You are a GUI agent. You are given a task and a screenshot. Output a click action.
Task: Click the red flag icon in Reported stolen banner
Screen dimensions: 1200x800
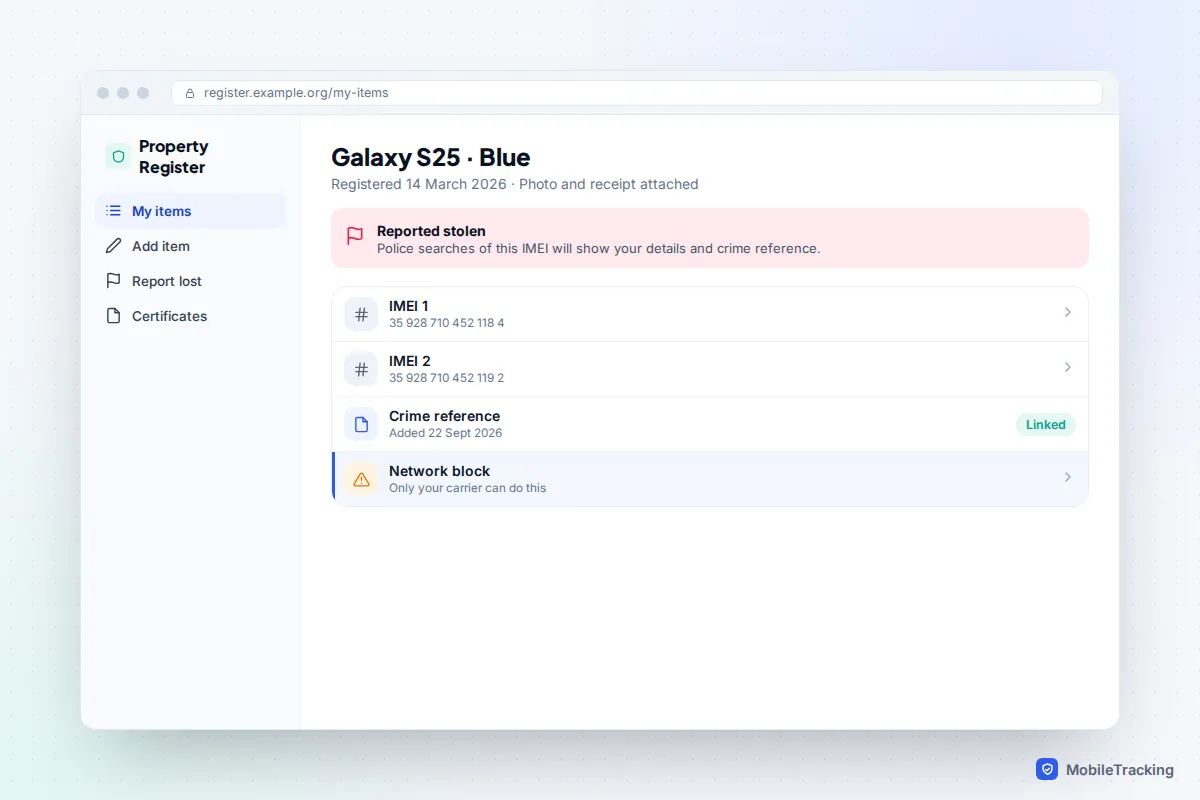click(355, 237)
